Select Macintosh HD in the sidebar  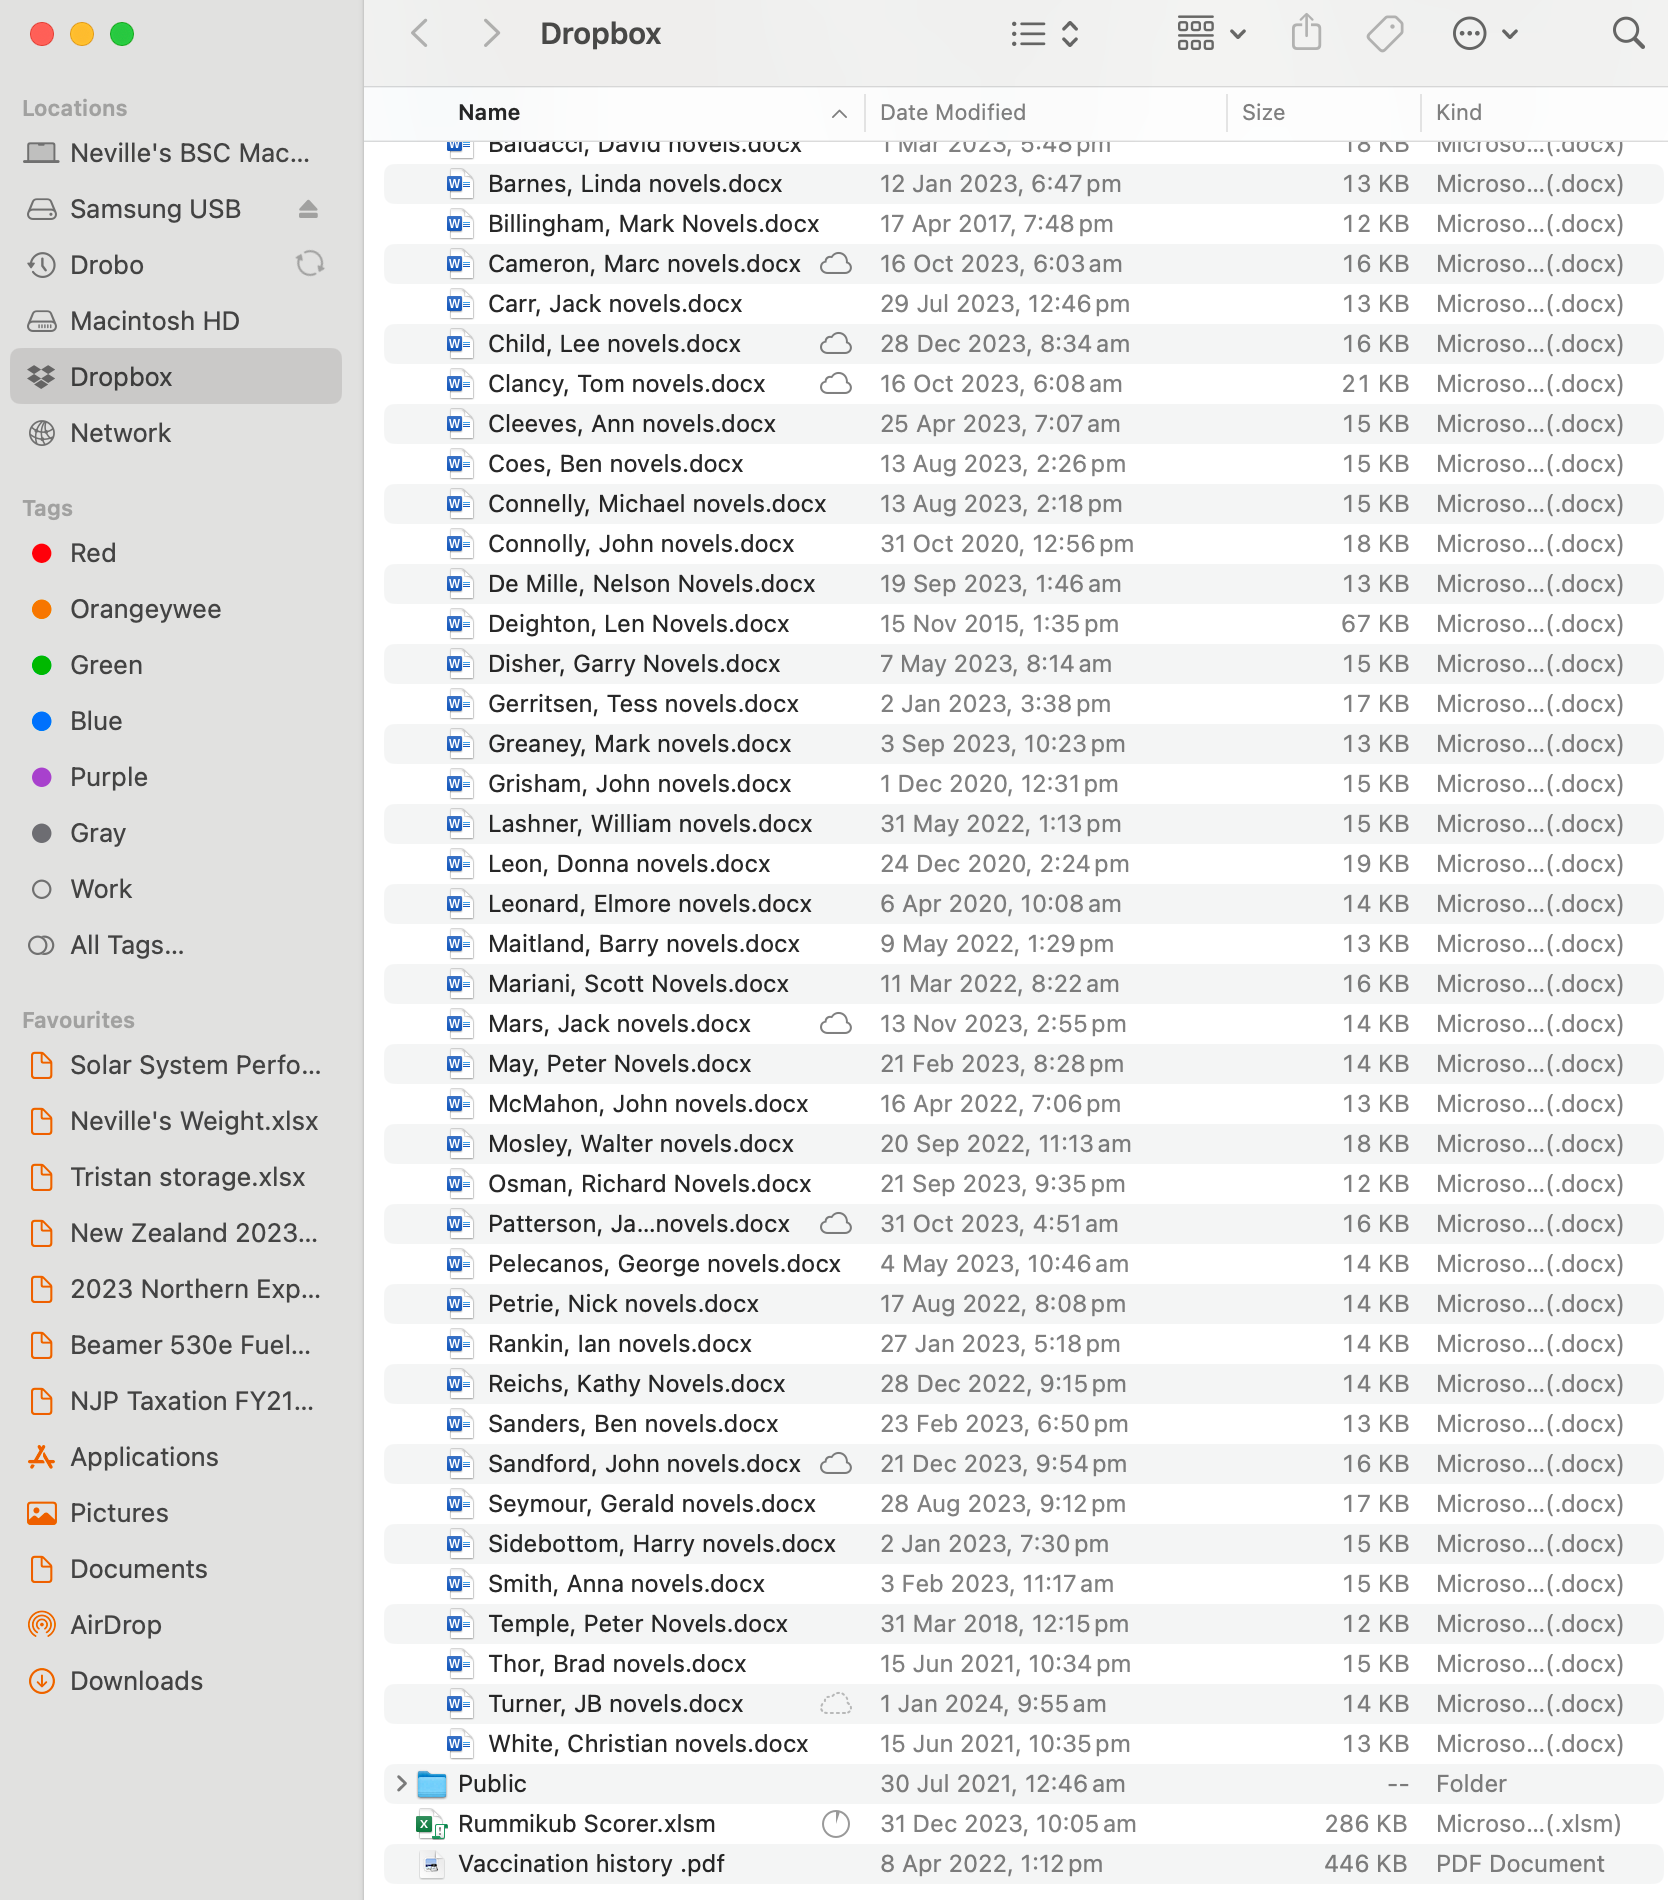click(176, 321)
